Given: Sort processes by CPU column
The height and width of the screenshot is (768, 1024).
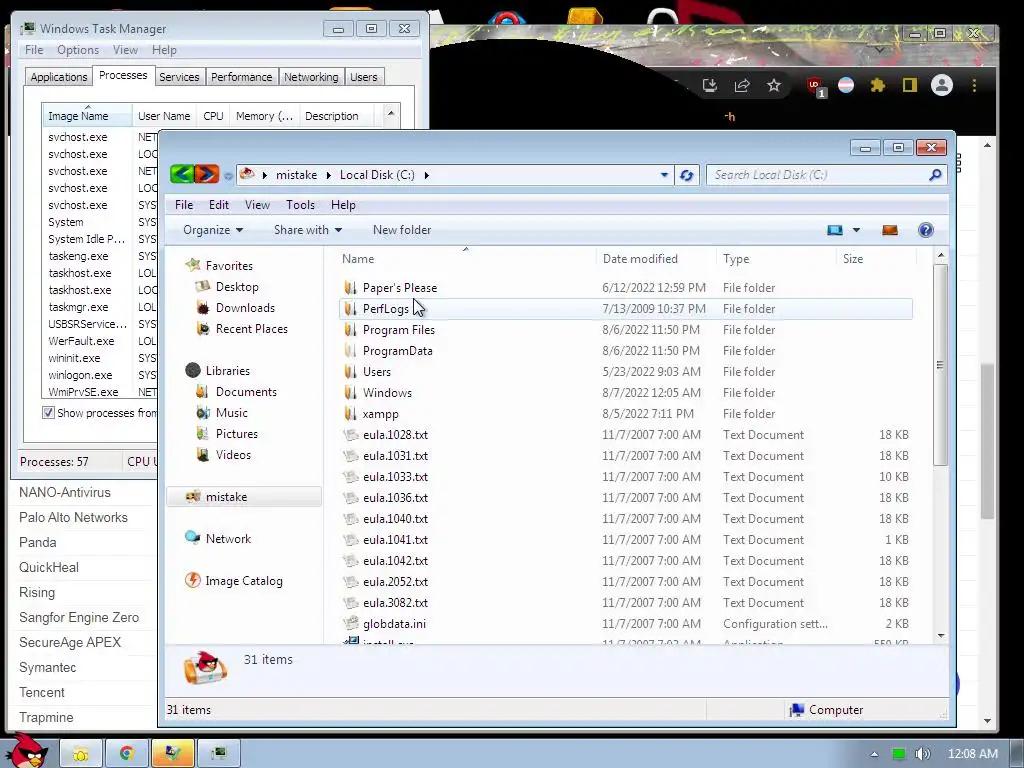Looking at the screenshot, I should pos(213,116).
